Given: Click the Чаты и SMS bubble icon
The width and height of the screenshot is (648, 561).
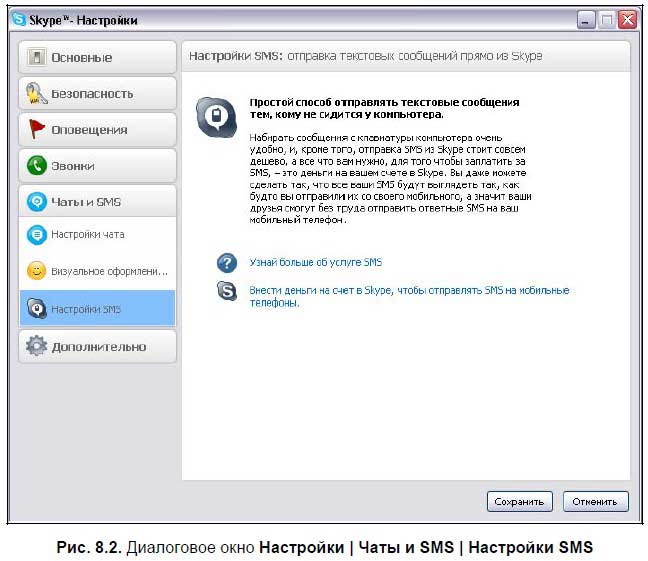Looking at the screenshot, I should [37, 202].
